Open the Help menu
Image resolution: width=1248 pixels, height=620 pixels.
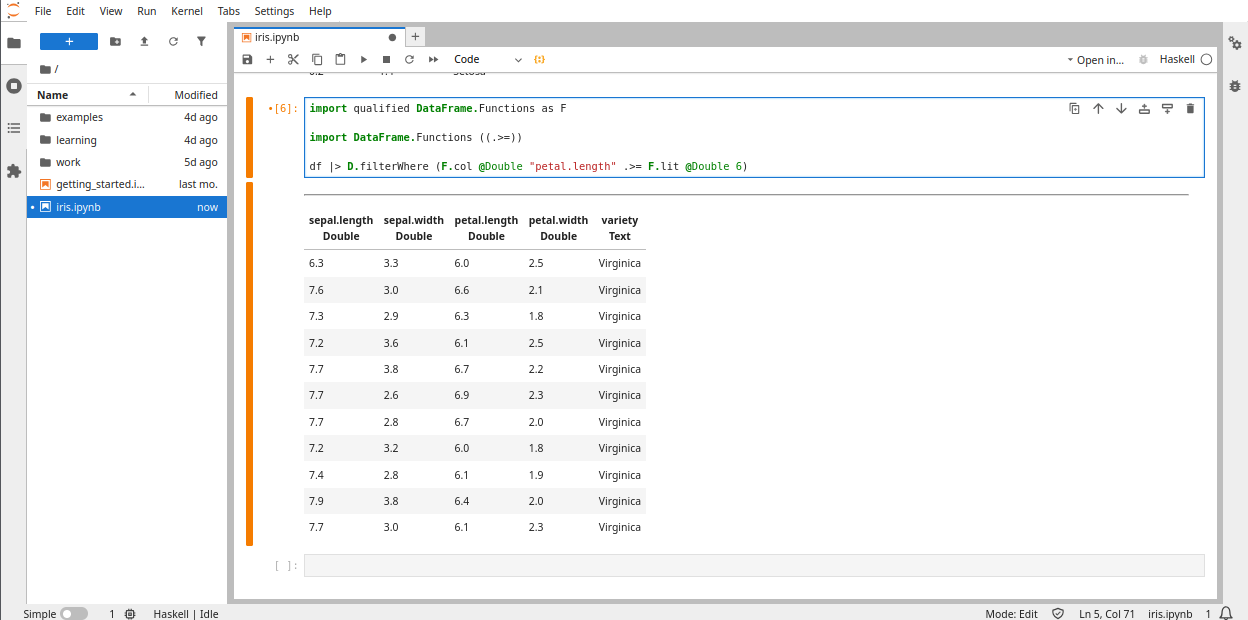(x=320, y=11)
